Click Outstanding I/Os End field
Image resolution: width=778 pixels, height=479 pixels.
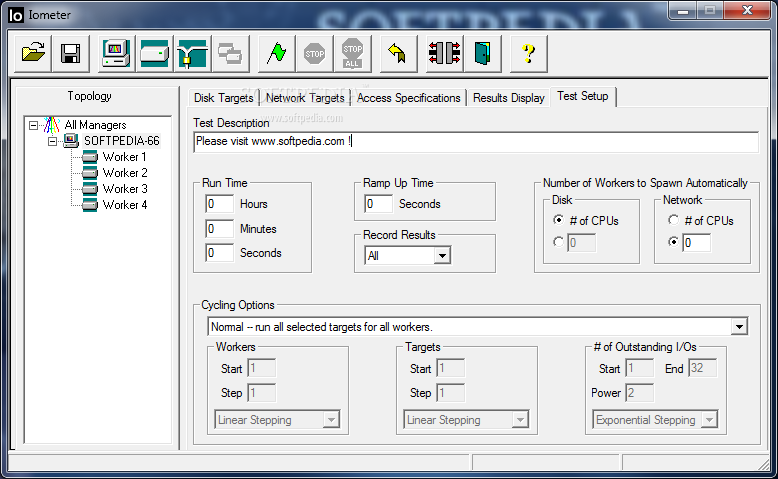click(702, 368)
